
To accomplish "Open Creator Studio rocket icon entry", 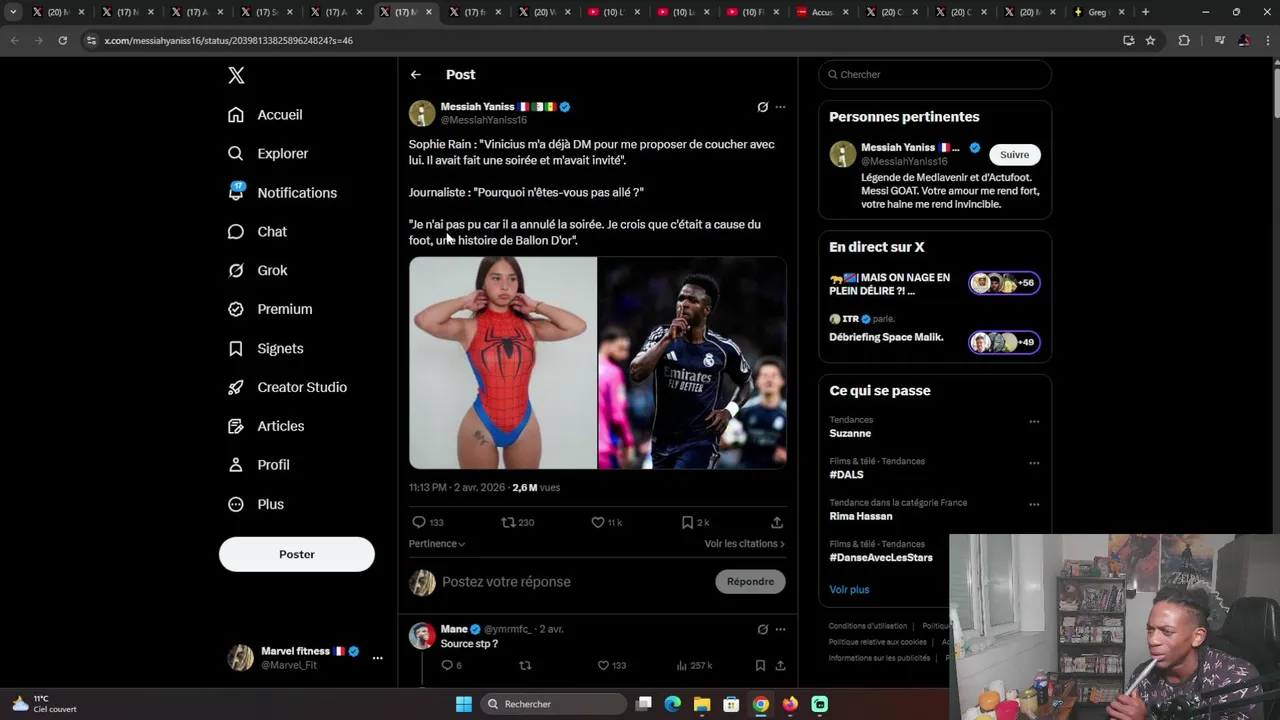I will pyautogui.click(x=287, y=388).
